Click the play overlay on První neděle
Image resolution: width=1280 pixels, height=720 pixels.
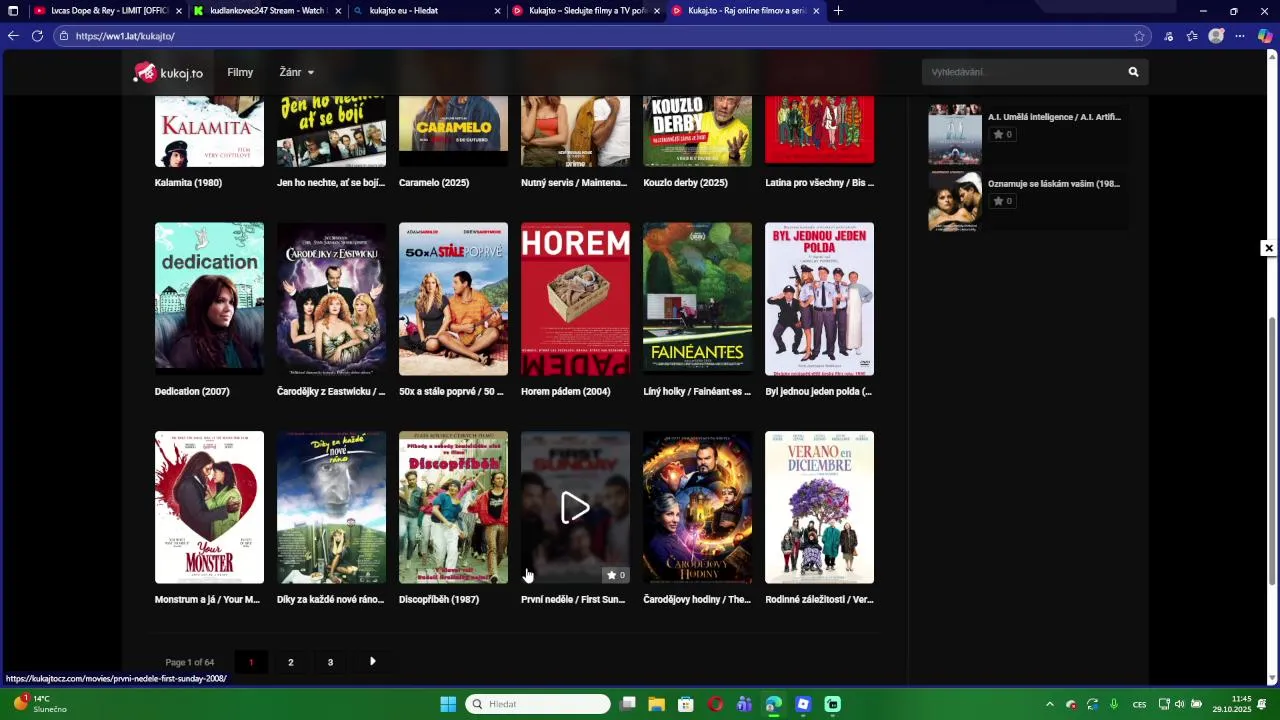(x=575, y=508)
